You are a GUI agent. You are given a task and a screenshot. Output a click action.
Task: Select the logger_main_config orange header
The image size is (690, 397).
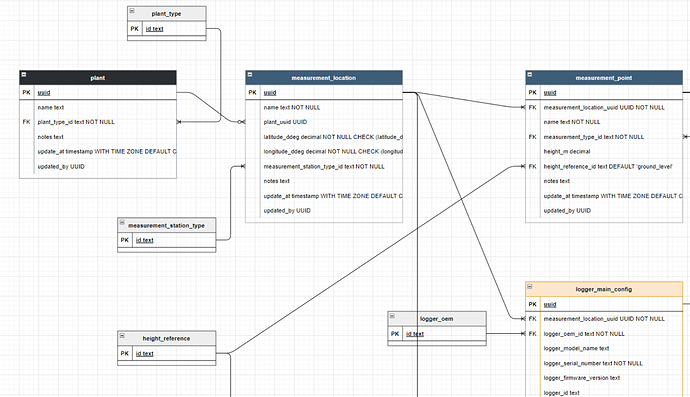604,289
